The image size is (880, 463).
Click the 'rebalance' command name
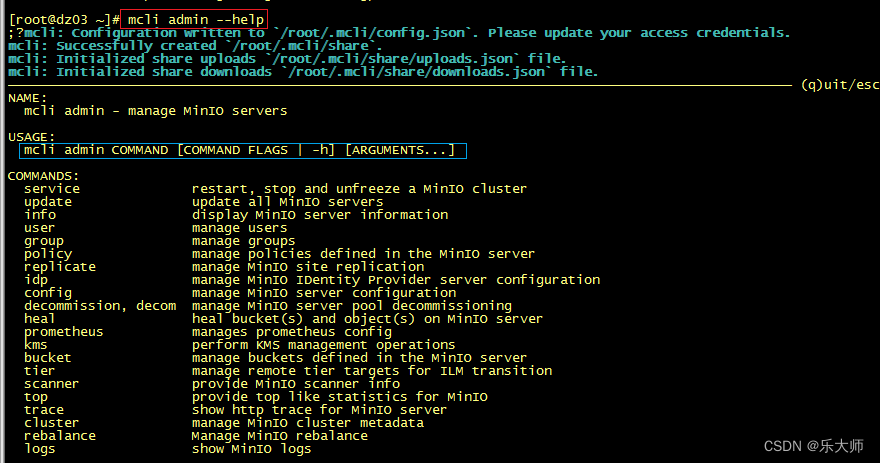(59, 436)
